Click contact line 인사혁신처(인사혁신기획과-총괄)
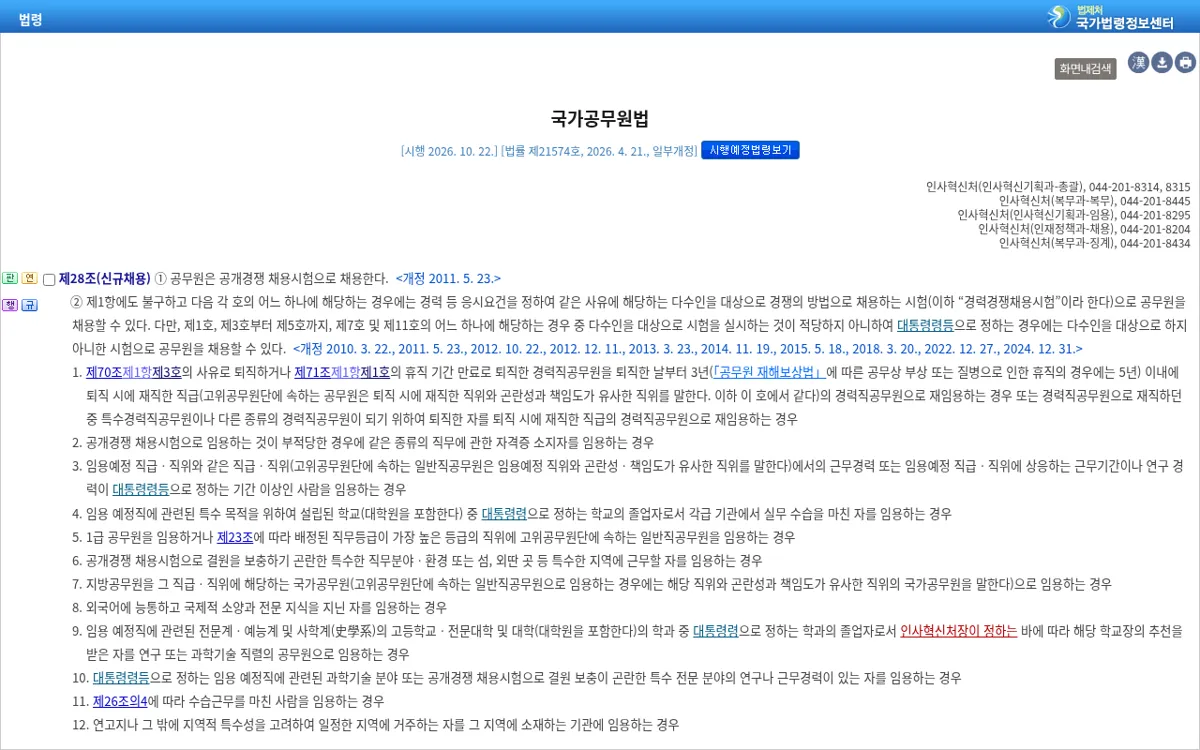 pos(1058,187)
